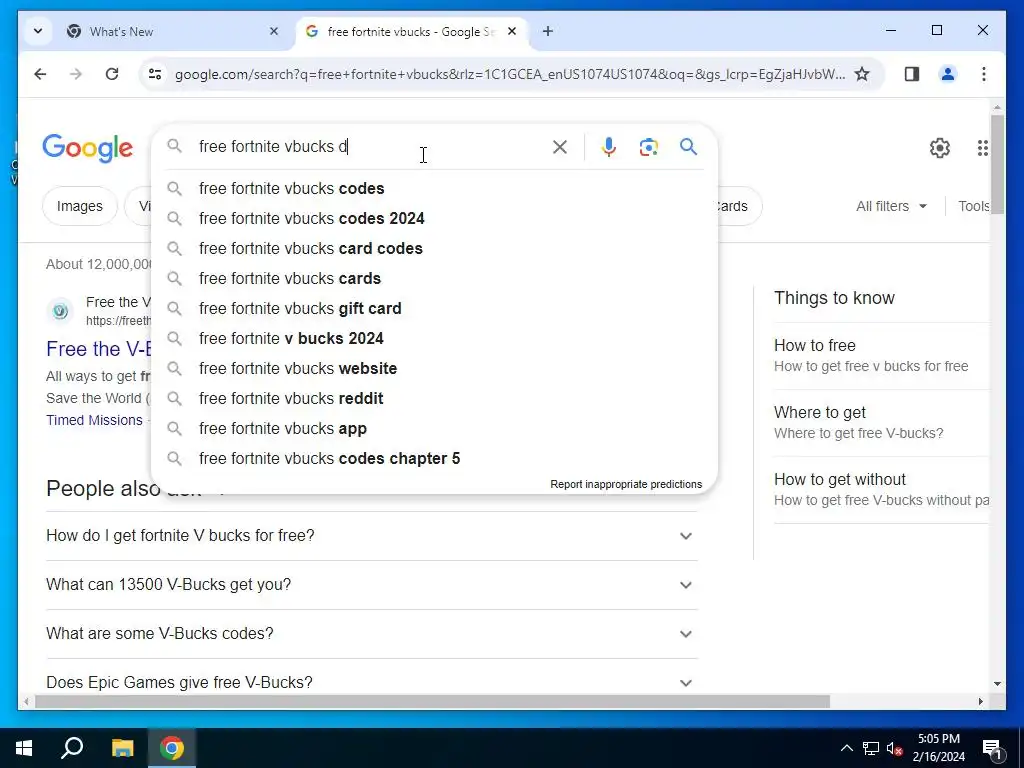This screenshot has height=768, width=1024.
Task: Open Windows Start menu
Action: (24, 748)
